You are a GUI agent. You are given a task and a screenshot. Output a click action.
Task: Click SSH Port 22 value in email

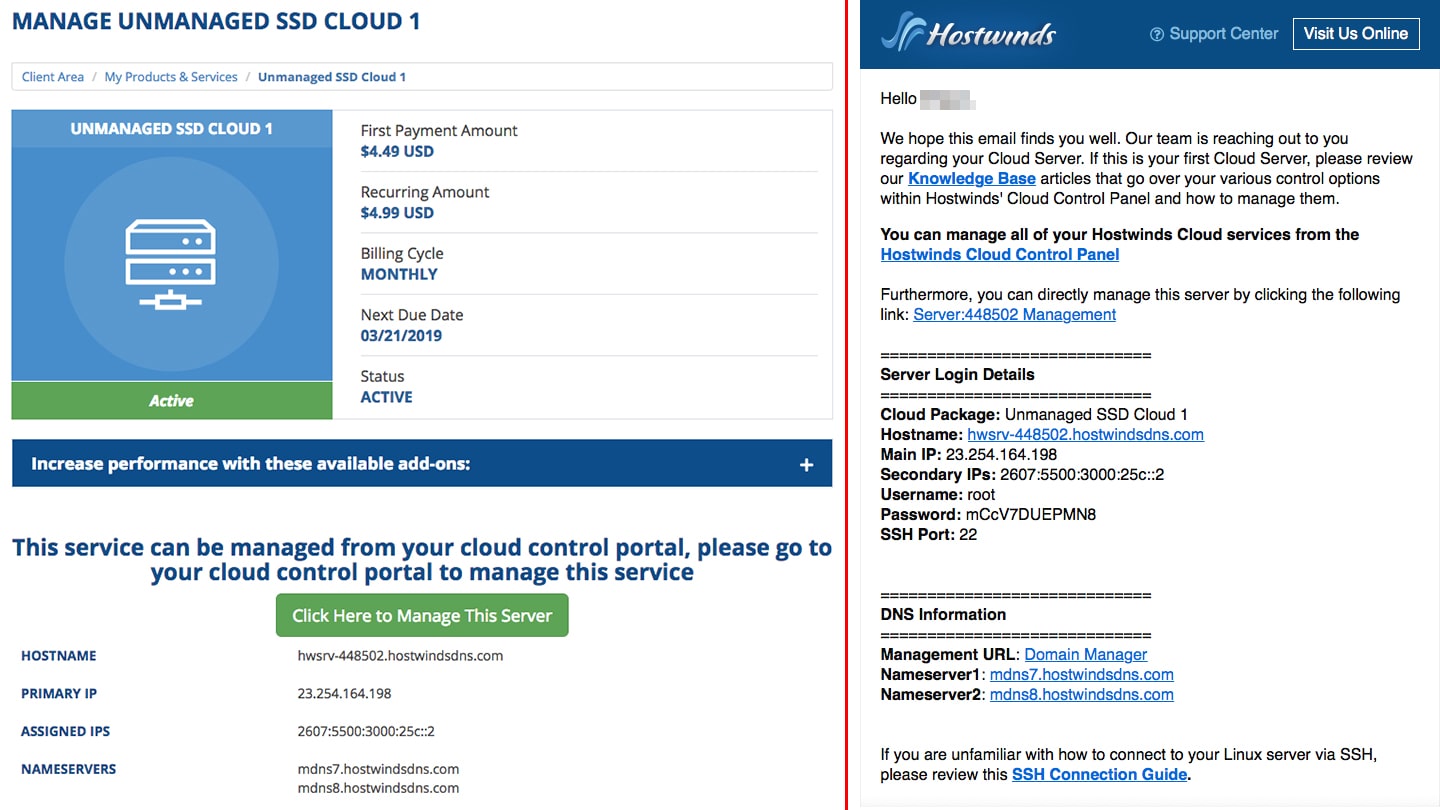967,535
